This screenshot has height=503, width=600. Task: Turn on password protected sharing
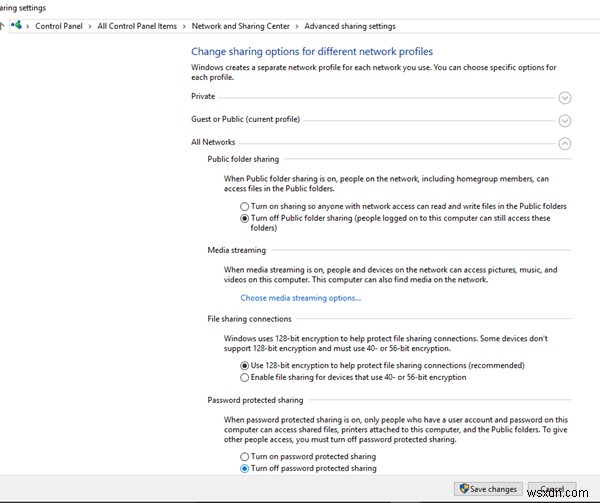(244, 457)
